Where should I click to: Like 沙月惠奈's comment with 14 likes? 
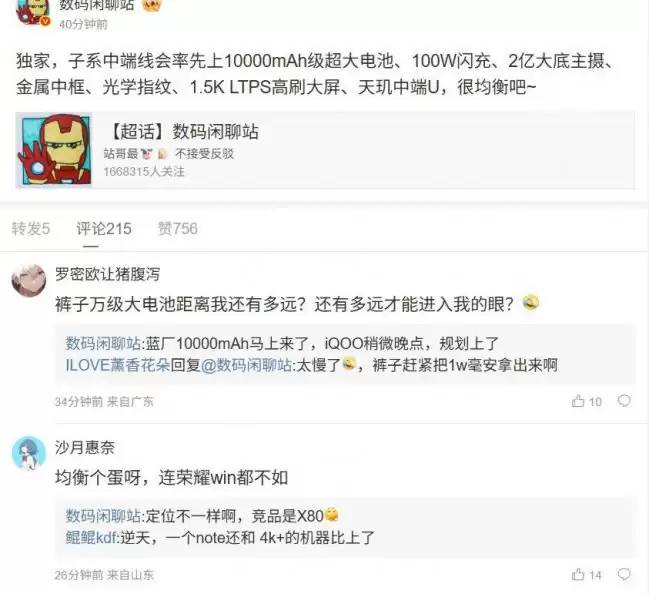(587, 575)
